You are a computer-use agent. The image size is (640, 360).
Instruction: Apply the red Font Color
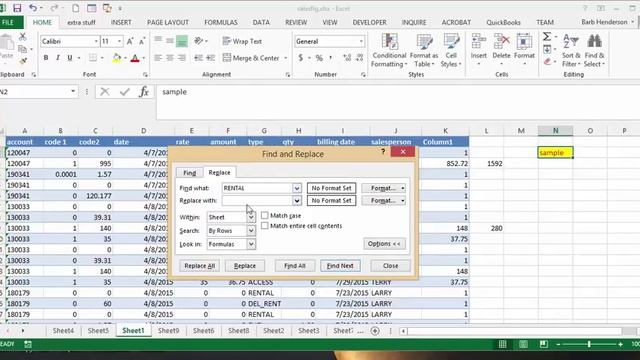[x=135, y=58]
